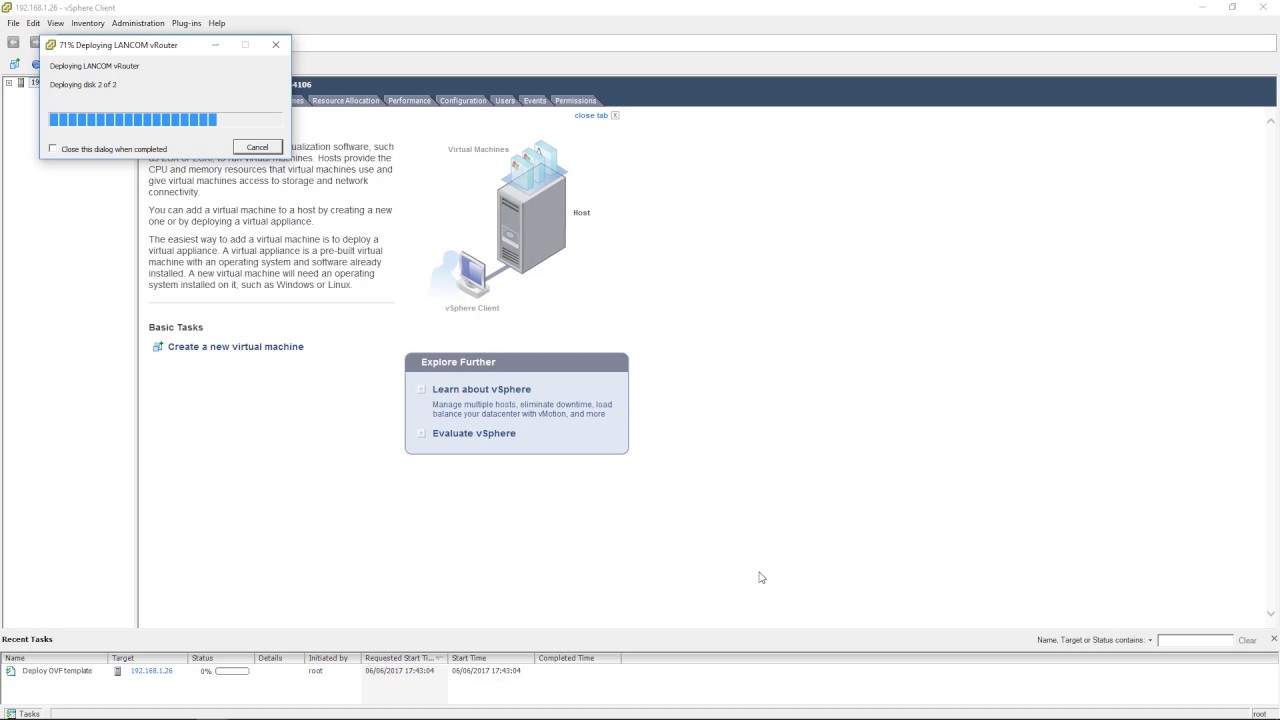This screenshot has height=720, width=1280.
Task: Open Learn about vSphere link
Action: [482, 389]
